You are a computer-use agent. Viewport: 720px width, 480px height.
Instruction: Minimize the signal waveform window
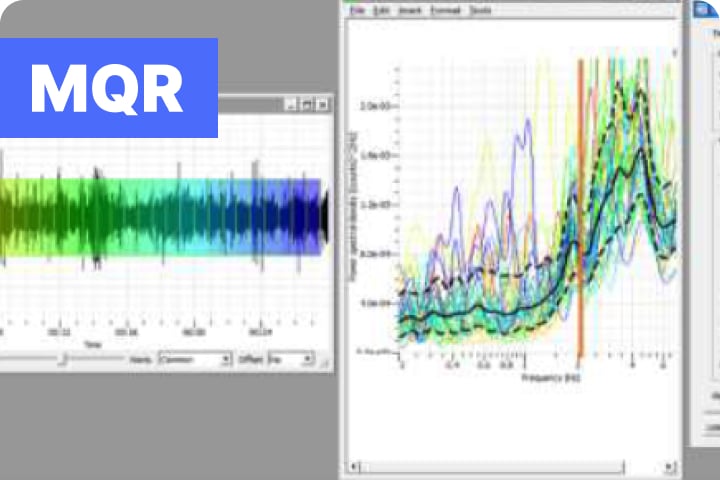point(290,105)
